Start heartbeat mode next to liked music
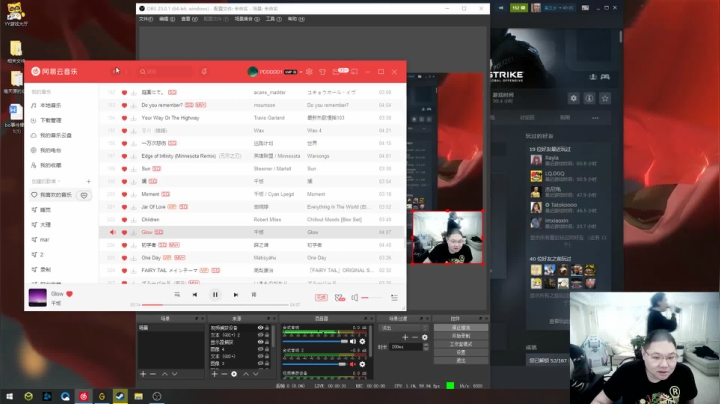Viewport: 720px width, 404px height. coord(84,195)
